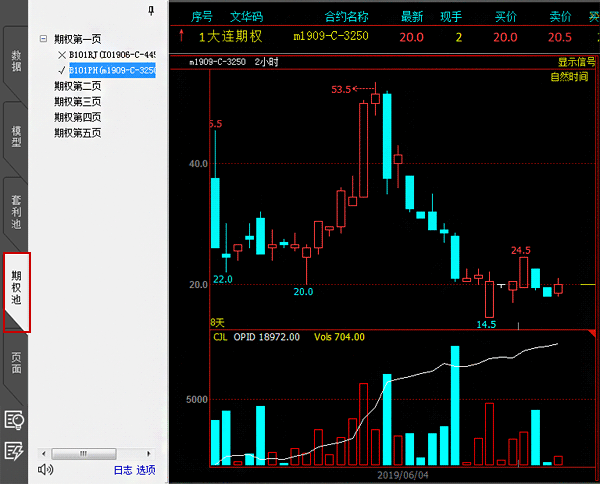The image size is (600, 484).
Task: Click contract name m1909-C-3250 in quote row
Action: pos(331,36)
